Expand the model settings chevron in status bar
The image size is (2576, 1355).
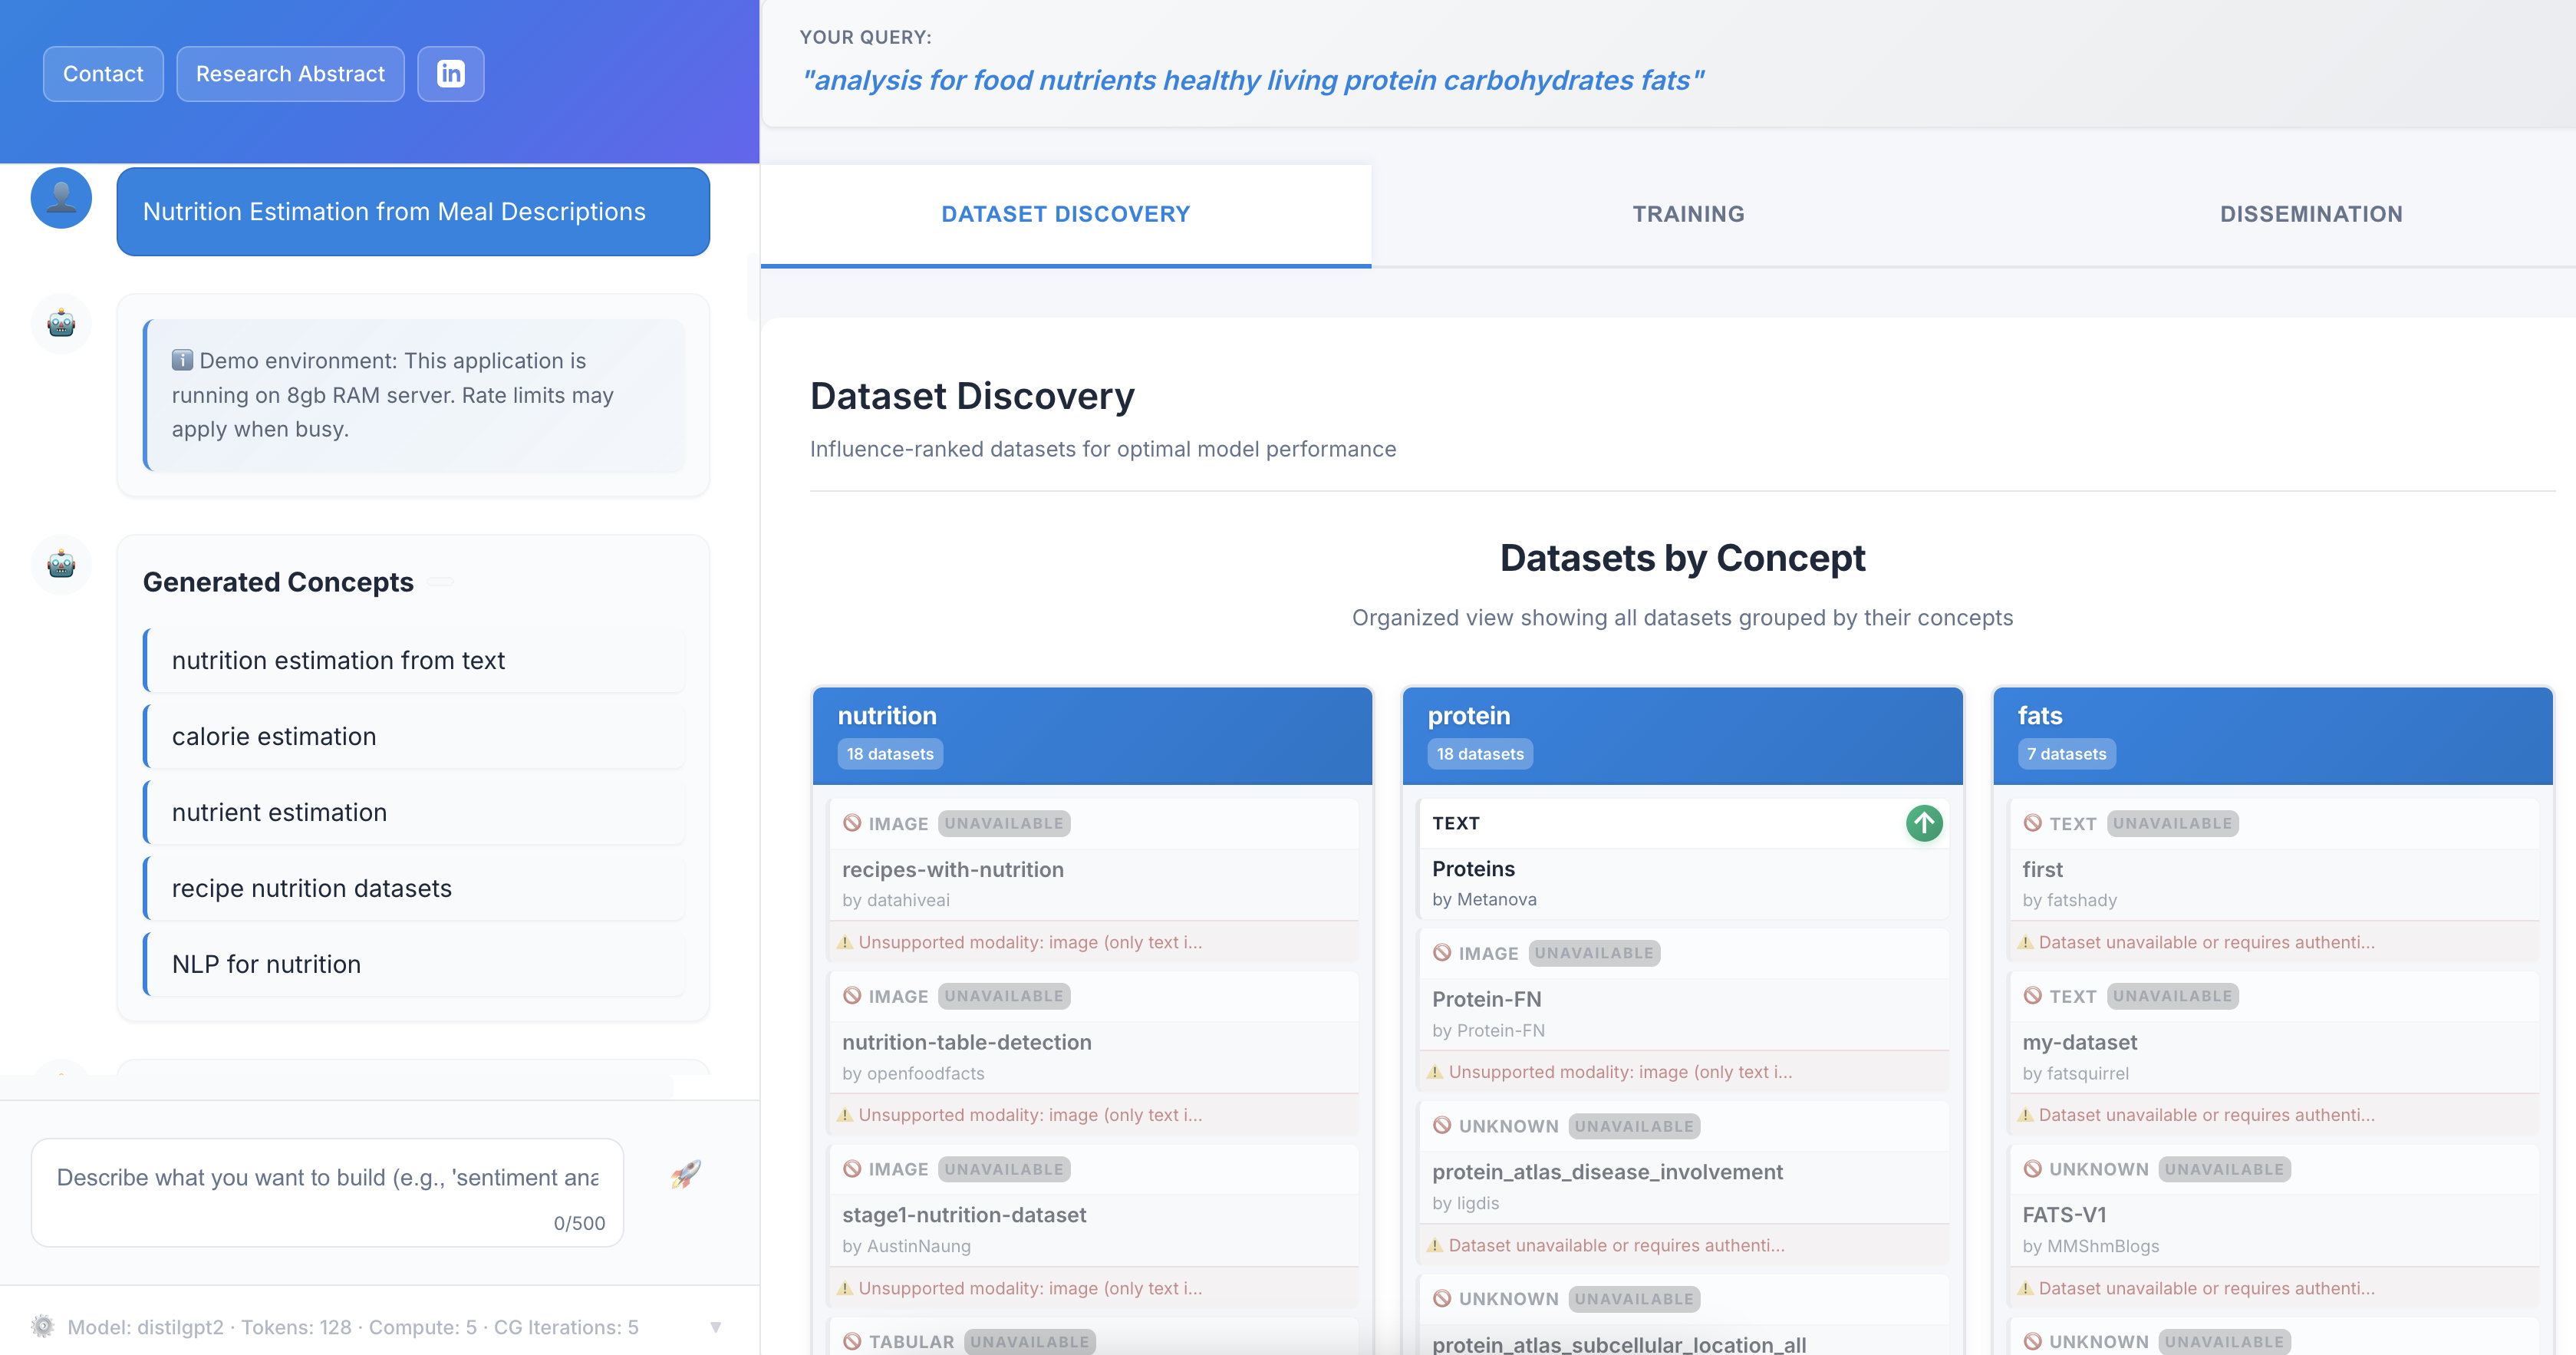click(x=716, y=1327)
